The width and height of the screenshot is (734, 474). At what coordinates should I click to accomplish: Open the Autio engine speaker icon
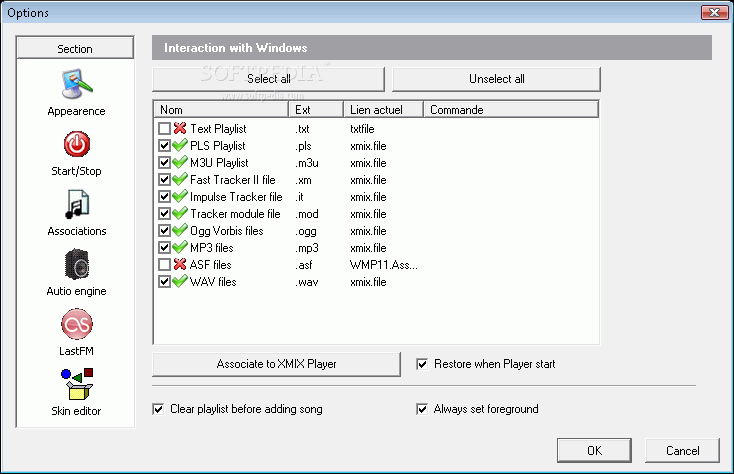click(77, 264)
